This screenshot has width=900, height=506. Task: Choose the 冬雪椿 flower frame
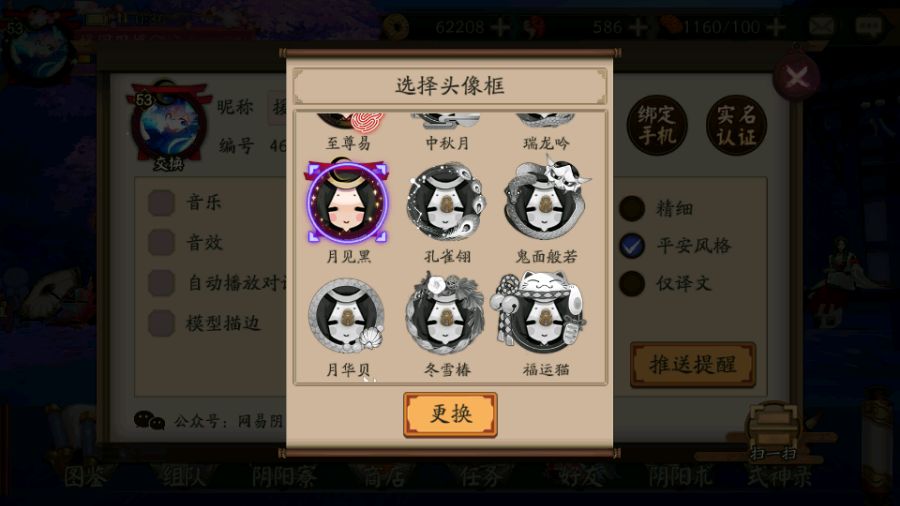click(x=446, y=313)
